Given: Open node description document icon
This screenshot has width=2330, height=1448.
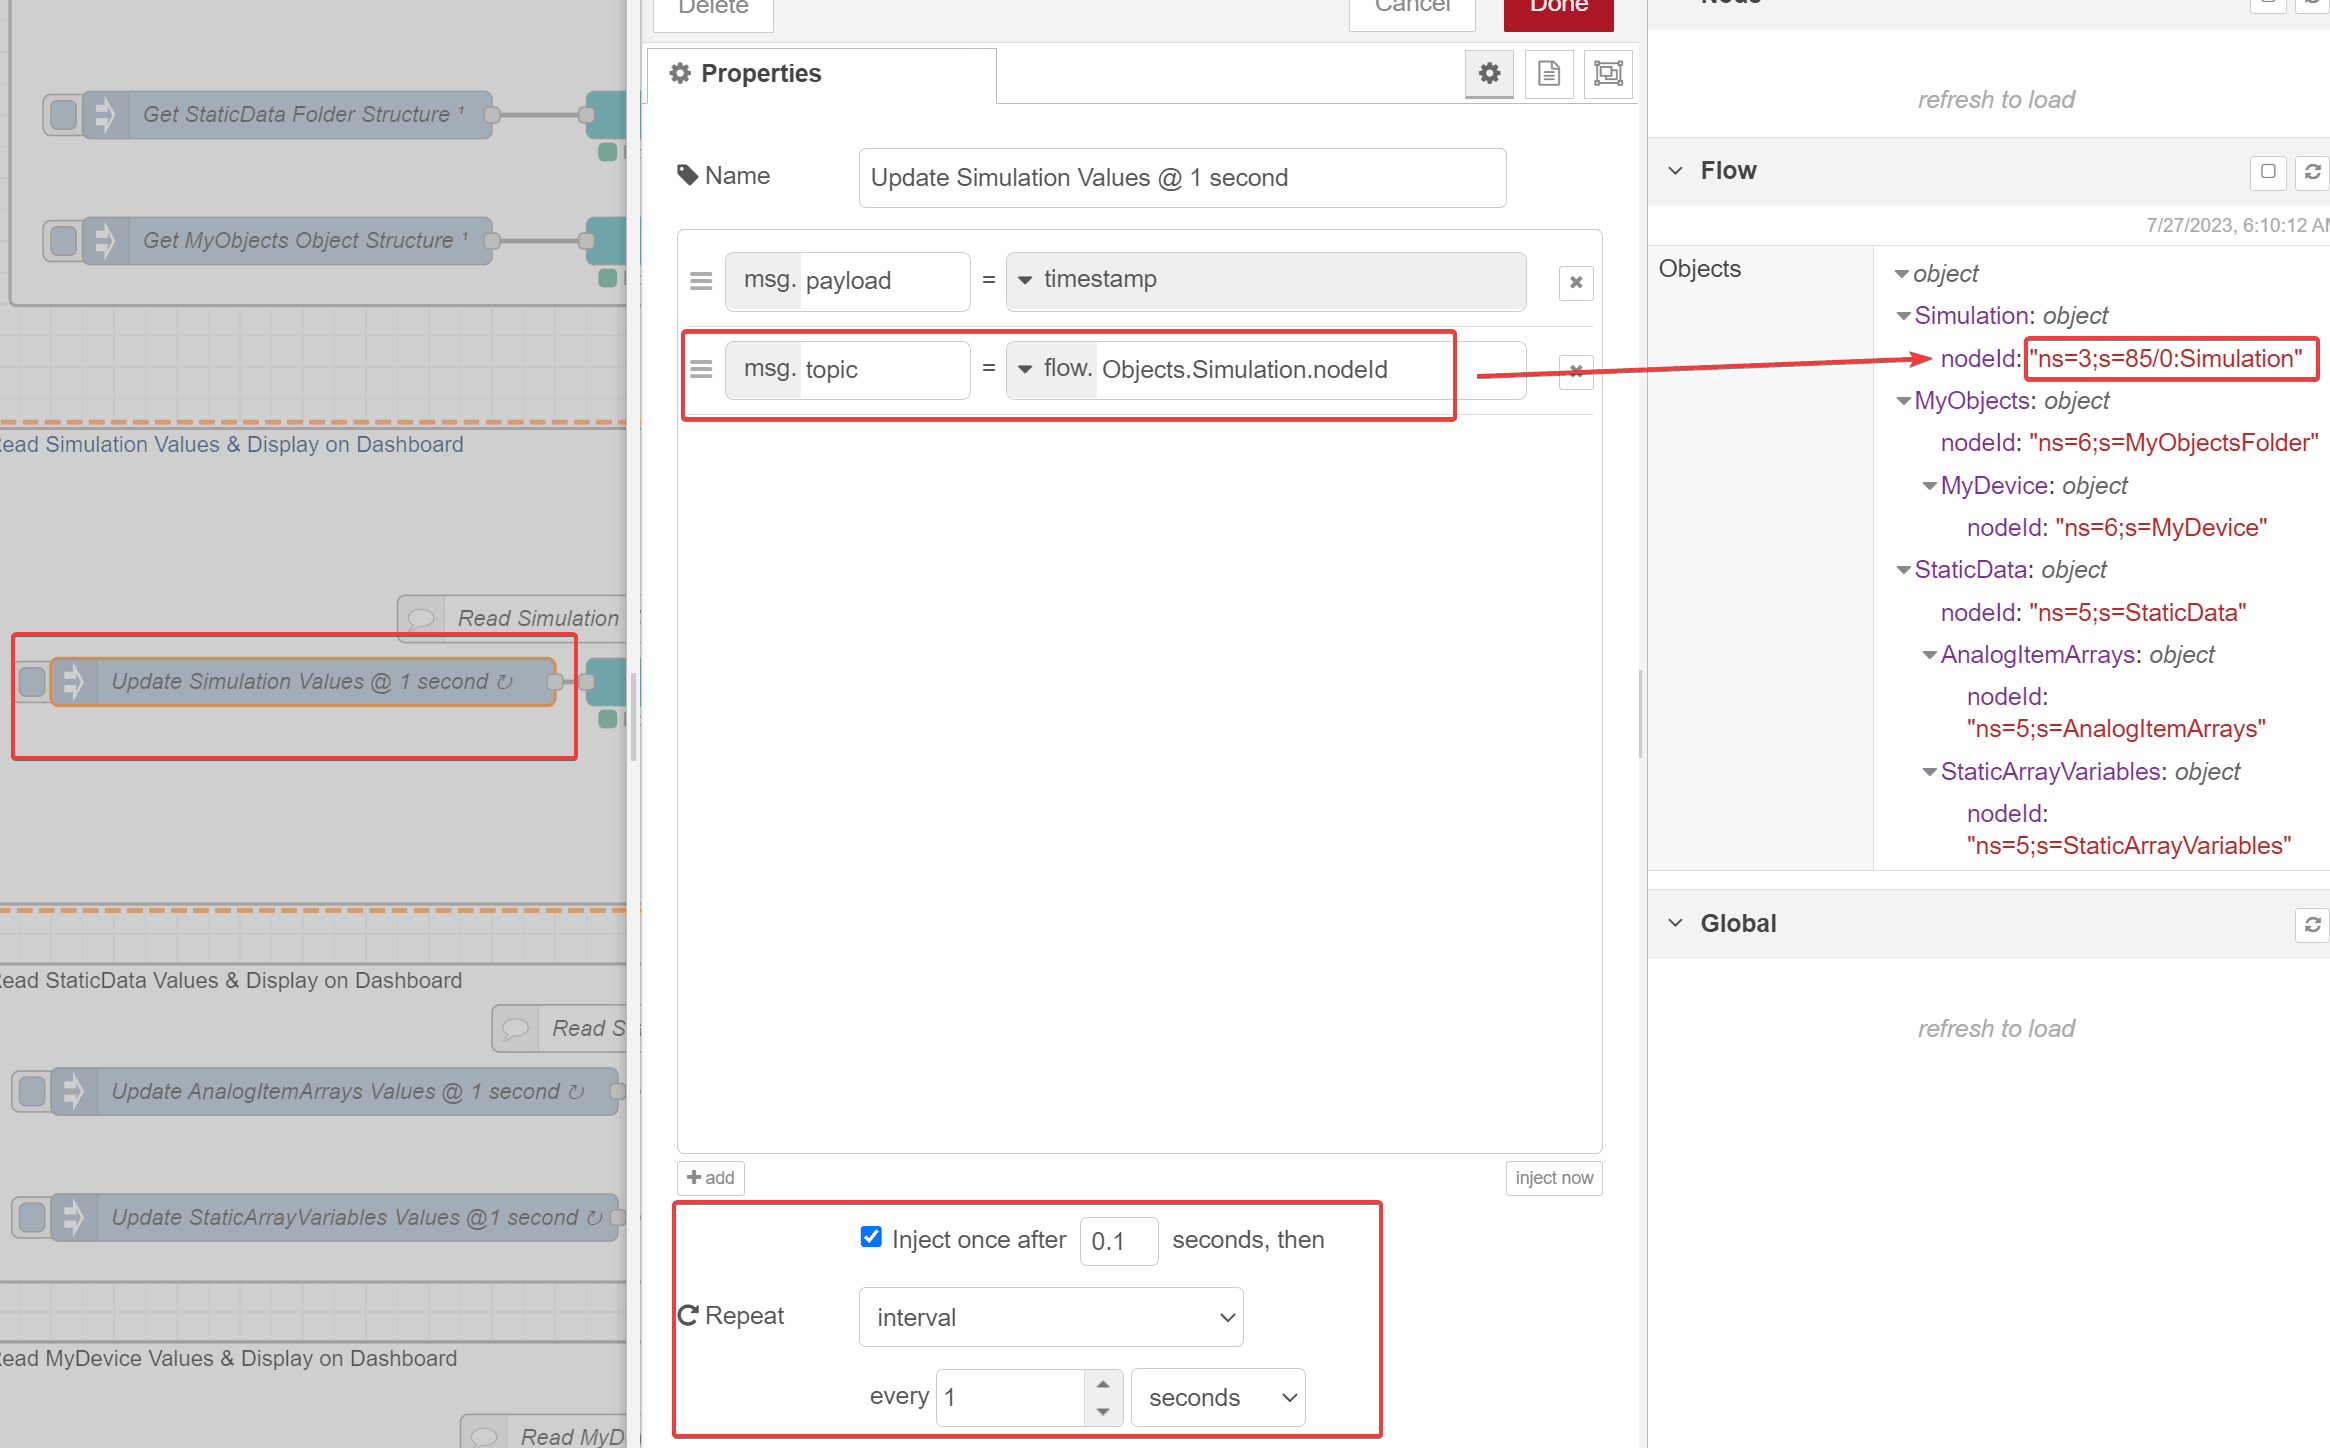Looking at the screenshot, I should point(1548,74).
